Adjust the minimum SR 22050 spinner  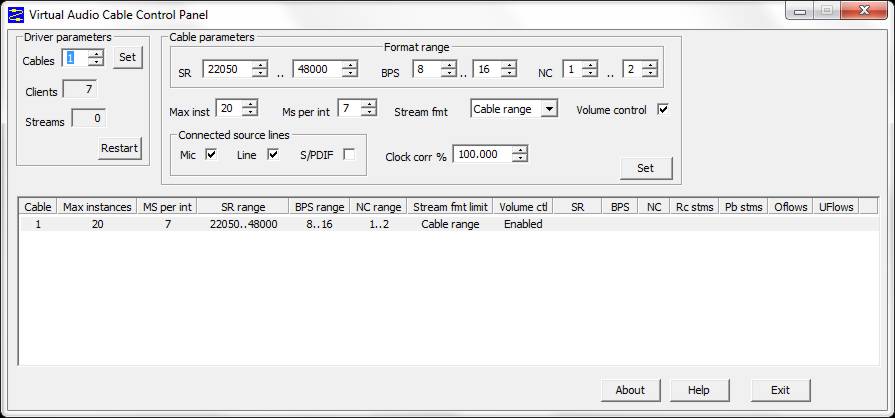pos(260,69)
